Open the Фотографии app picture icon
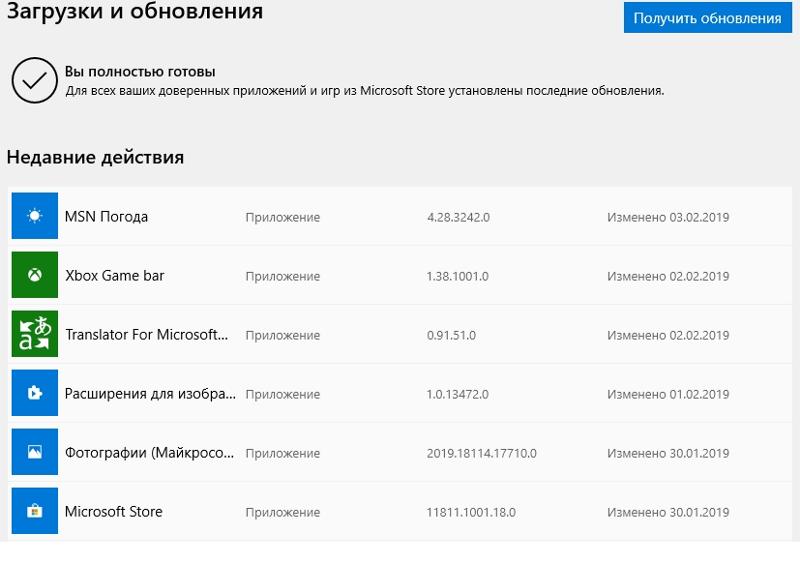This screenshot has width=800, height=580. (35, 452)
